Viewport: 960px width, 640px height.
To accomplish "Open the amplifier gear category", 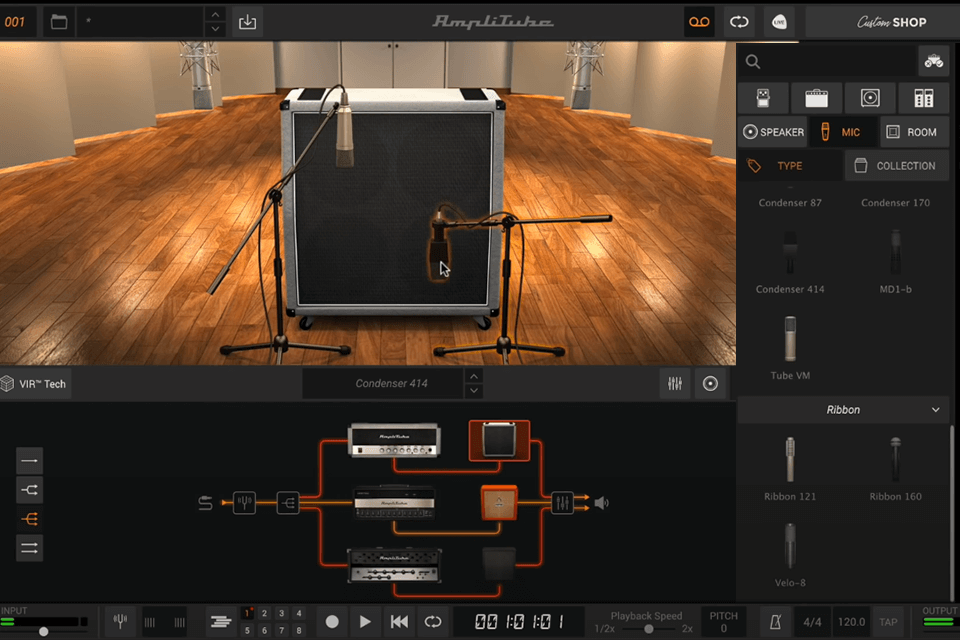I will tap(816, 97).
